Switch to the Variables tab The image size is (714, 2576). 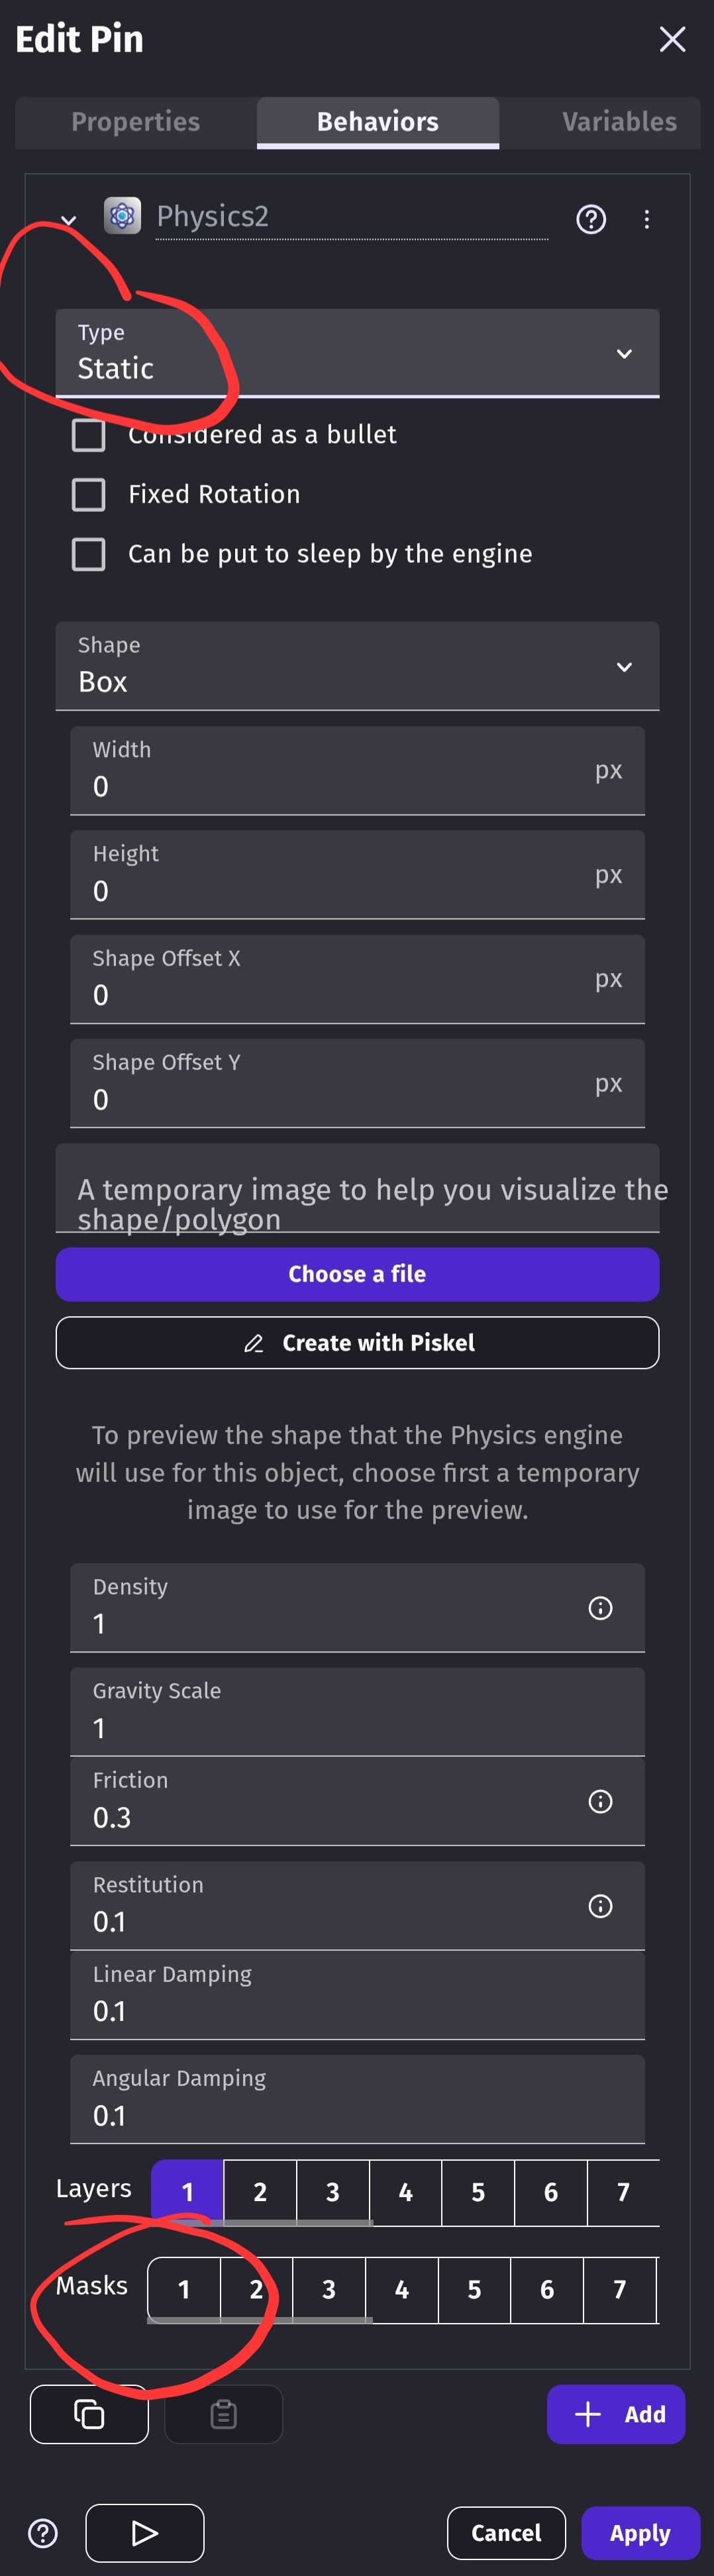pyautogui.click(x=619, y=122)
